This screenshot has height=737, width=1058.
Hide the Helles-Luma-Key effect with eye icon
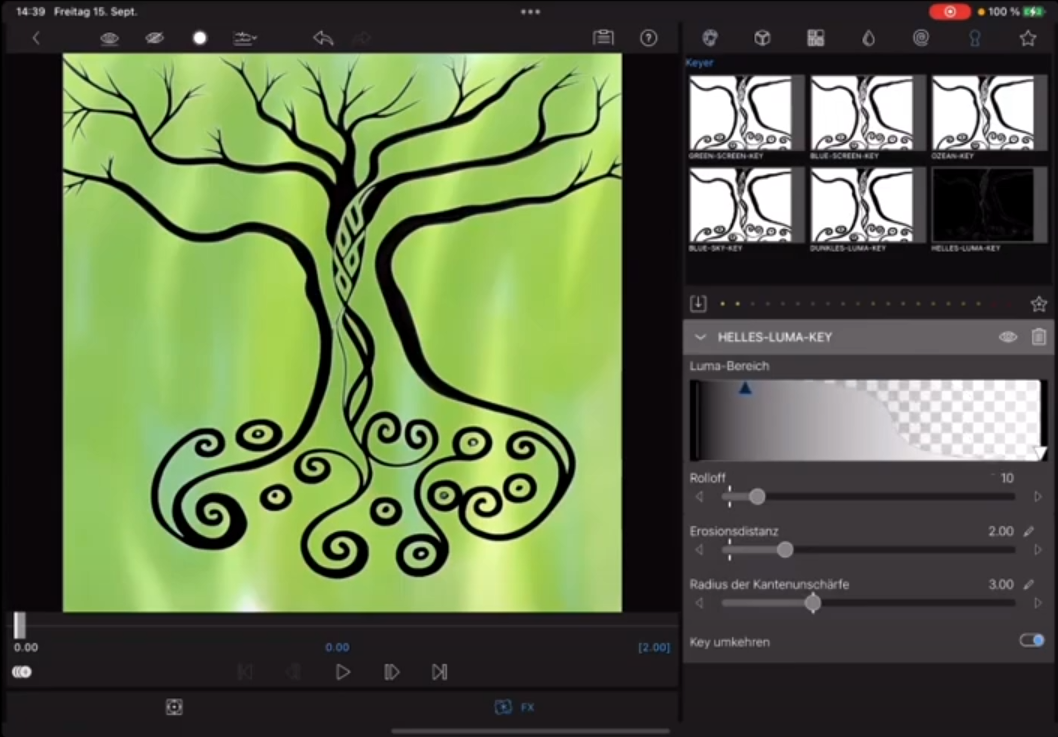point(1007,337)
